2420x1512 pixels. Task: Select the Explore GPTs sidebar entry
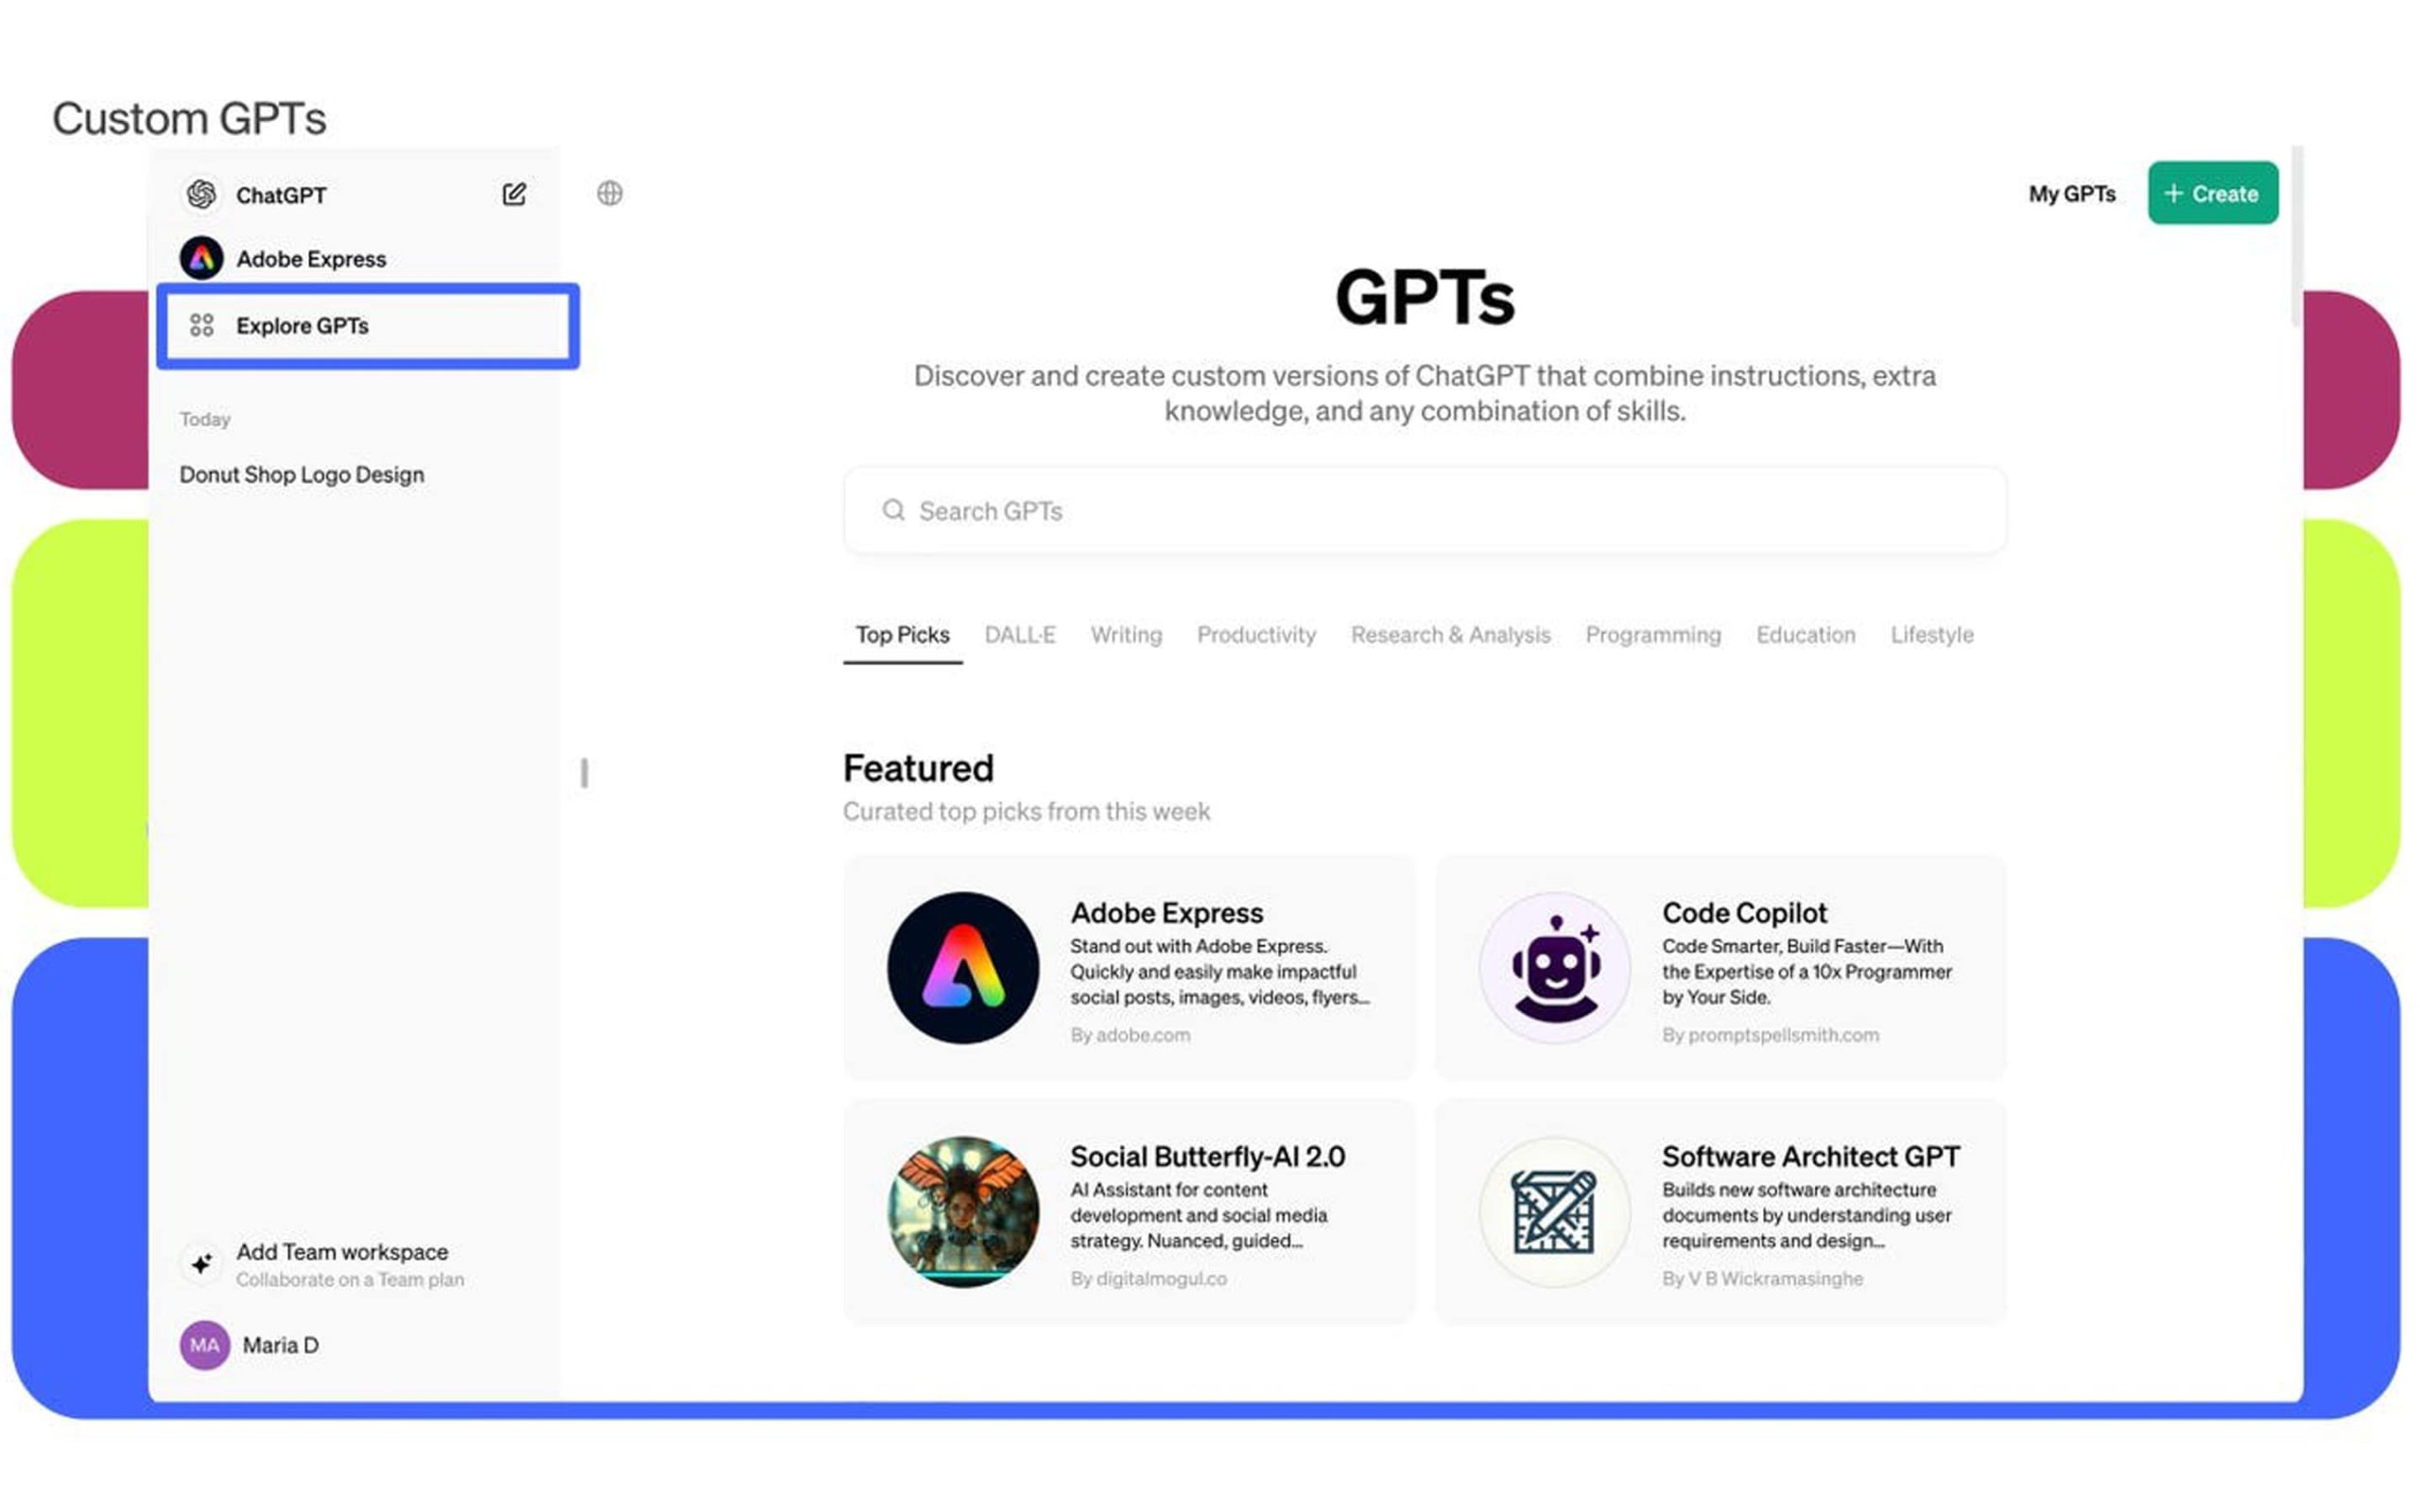pyautogui.click(x=368, y=326)
